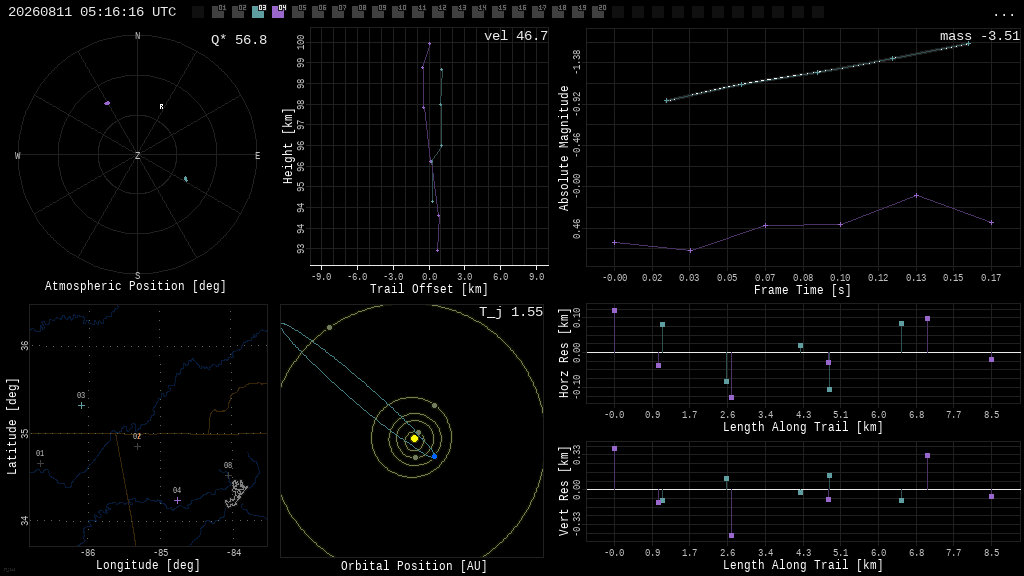Image resolution: width=1024 pixels, height=576 pixels.
Task: Click the Longitude [deg] axis label
Action: pyautogui.click(x=148, y=564)
